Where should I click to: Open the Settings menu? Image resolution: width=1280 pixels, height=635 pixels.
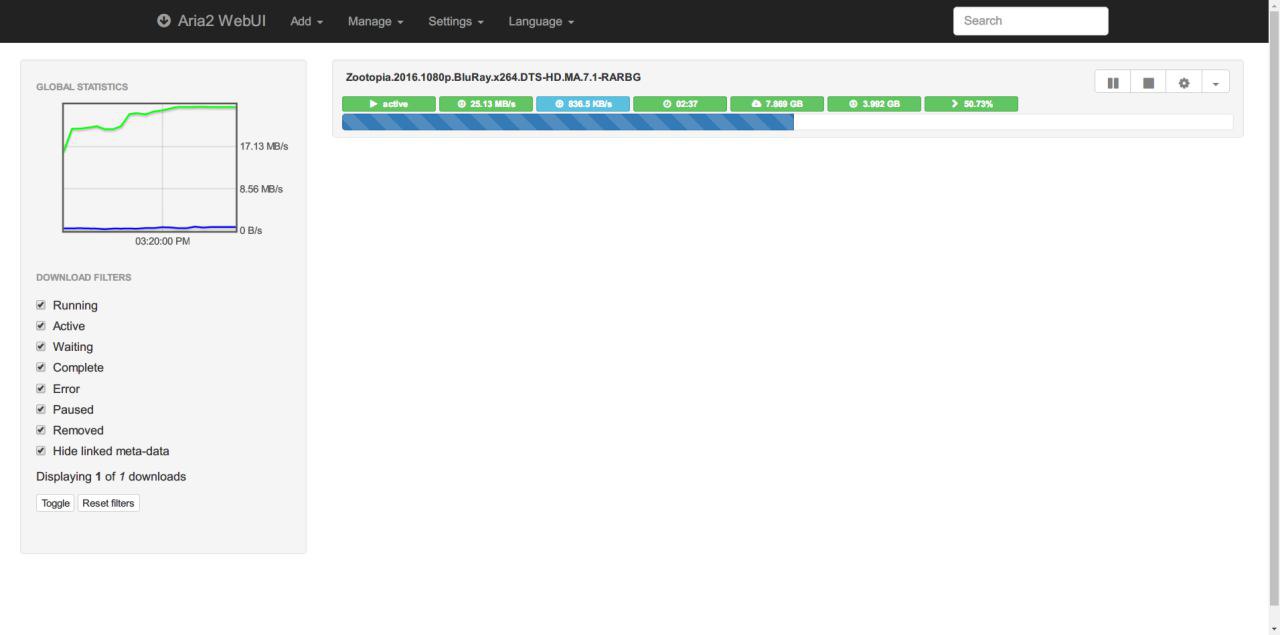pos(455,21)
